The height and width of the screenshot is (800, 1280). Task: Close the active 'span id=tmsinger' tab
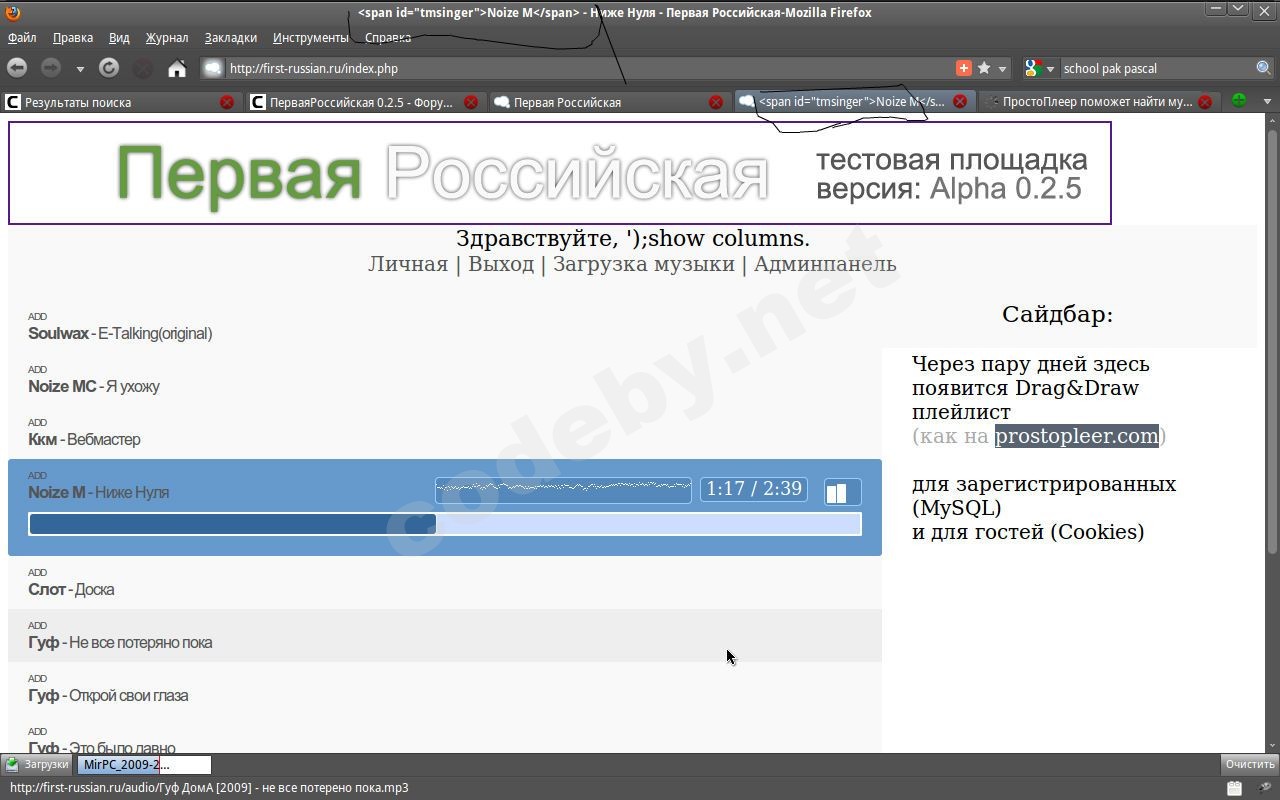pyautogui.click(x=960, y=102)
